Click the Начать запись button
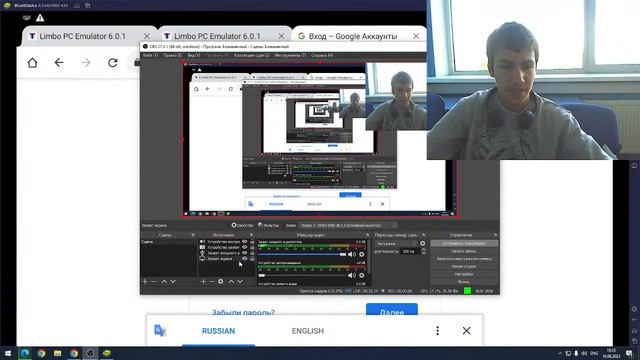Image resolution: width=640 pixels, height=360 pixels. [464, 251]
